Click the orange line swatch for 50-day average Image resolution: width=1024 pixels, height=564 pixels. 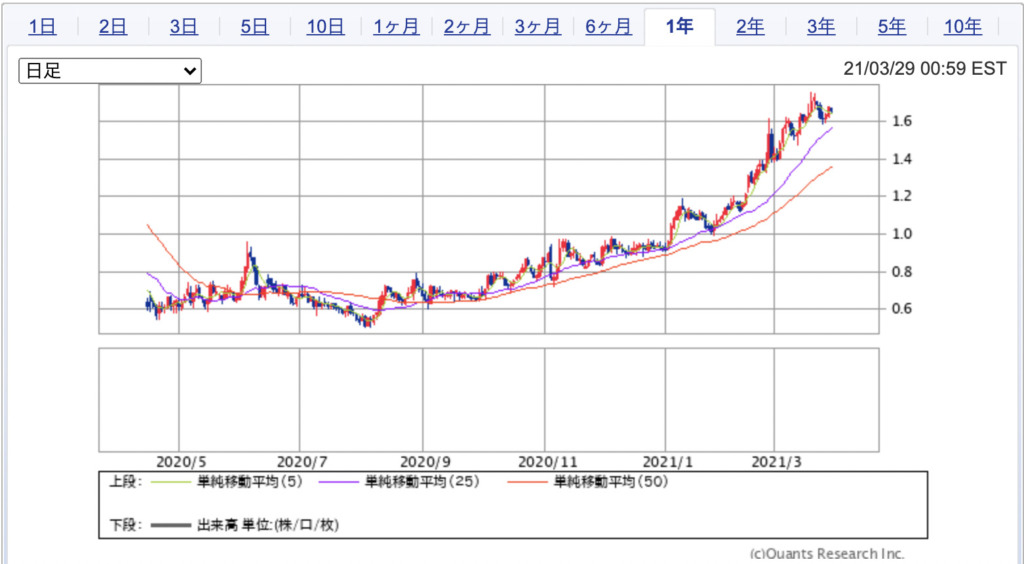527,482
